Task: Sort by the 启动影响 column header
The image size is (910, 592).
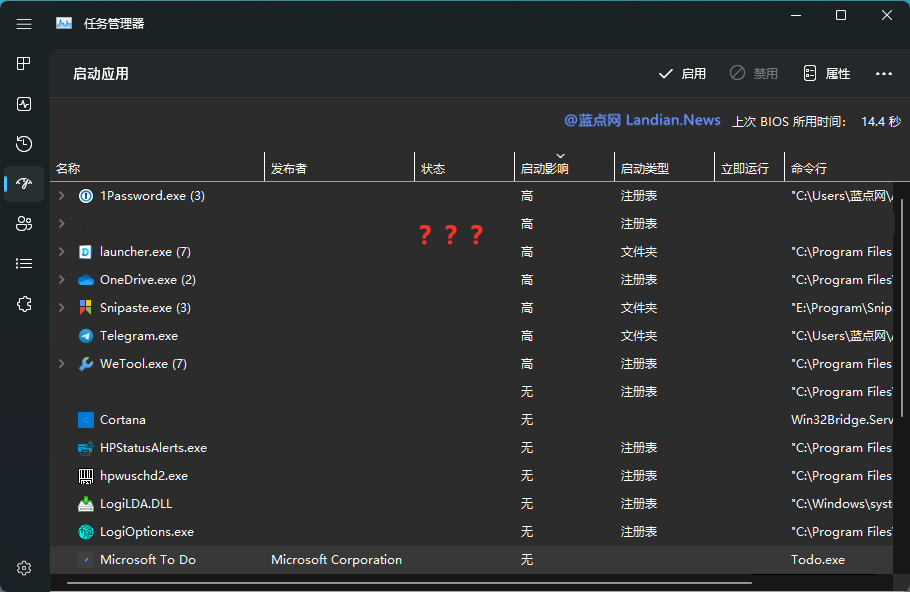Action: coord(546,167)
